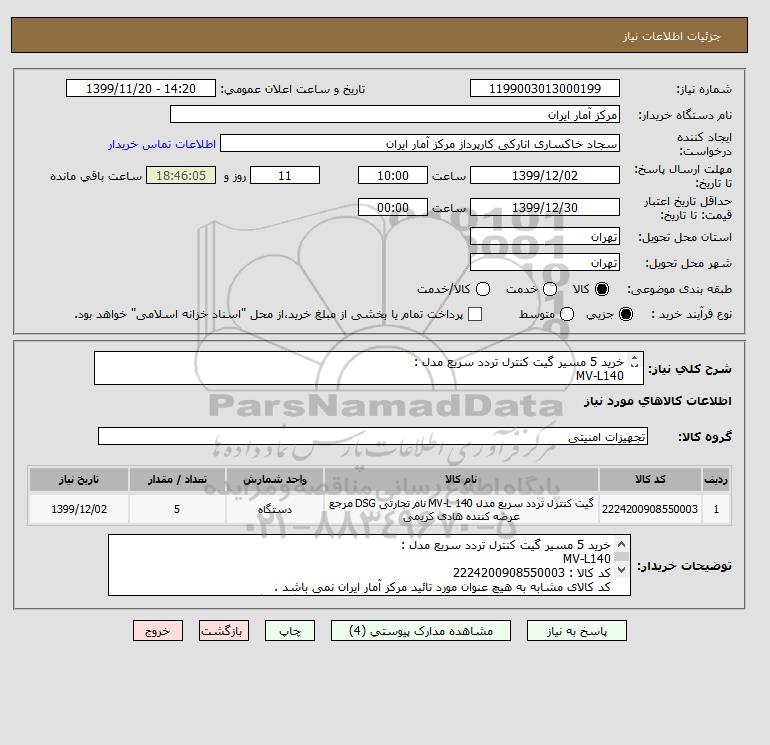Click the تاریخ نیاز column header
770x745 pixels.
79,479
